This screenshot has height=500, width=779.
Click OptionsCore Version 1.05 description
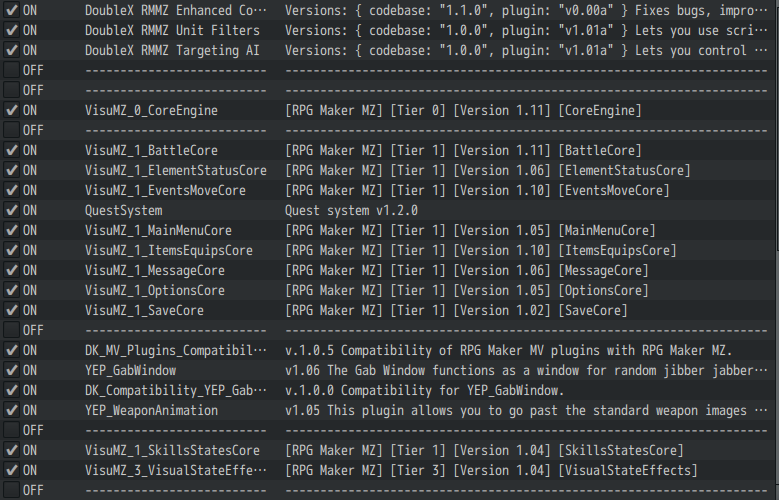click(467, 290)
